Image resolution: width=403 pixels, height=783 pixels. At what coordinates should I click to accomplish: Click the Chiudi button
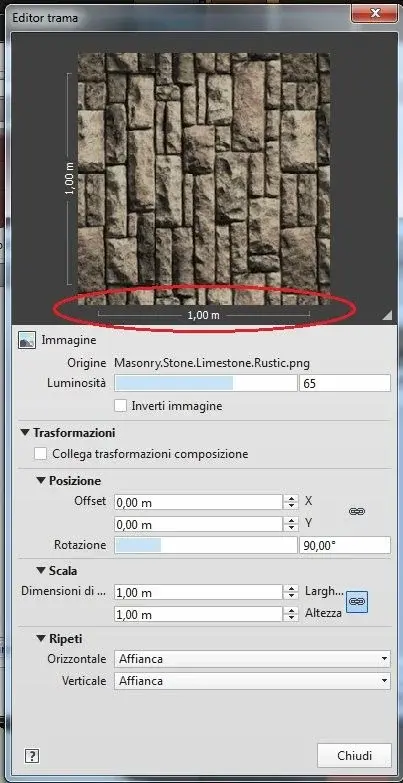[355, 756]
